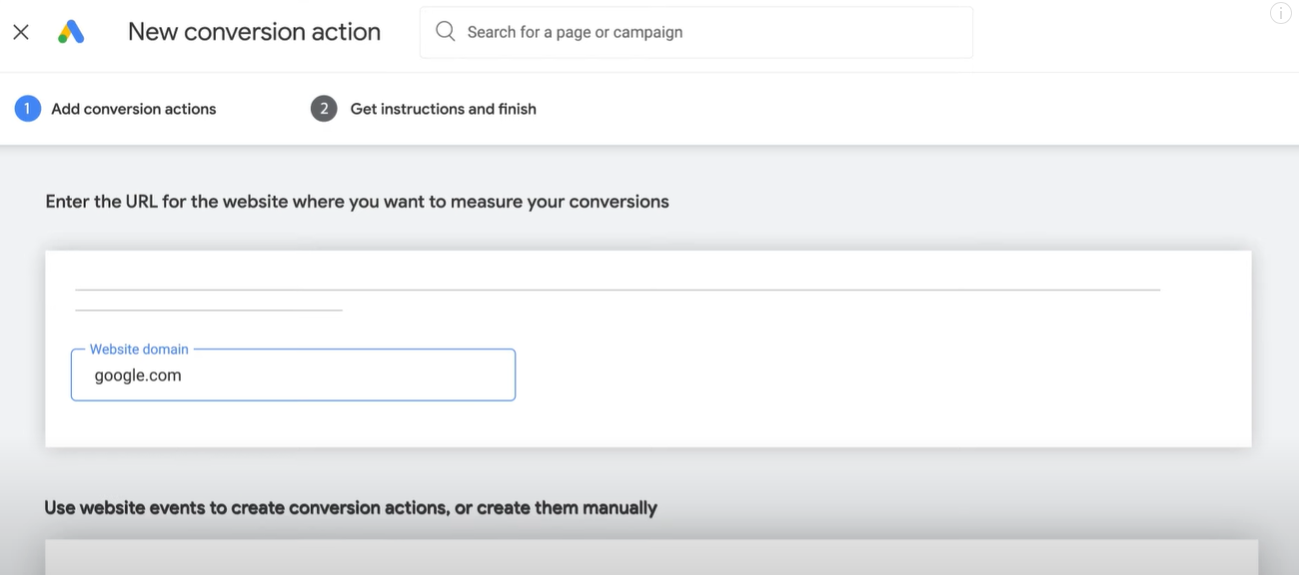The image size is (1299, 575).
Task: Click the Enter the URL for the website heading
Action: click(357, 201)
